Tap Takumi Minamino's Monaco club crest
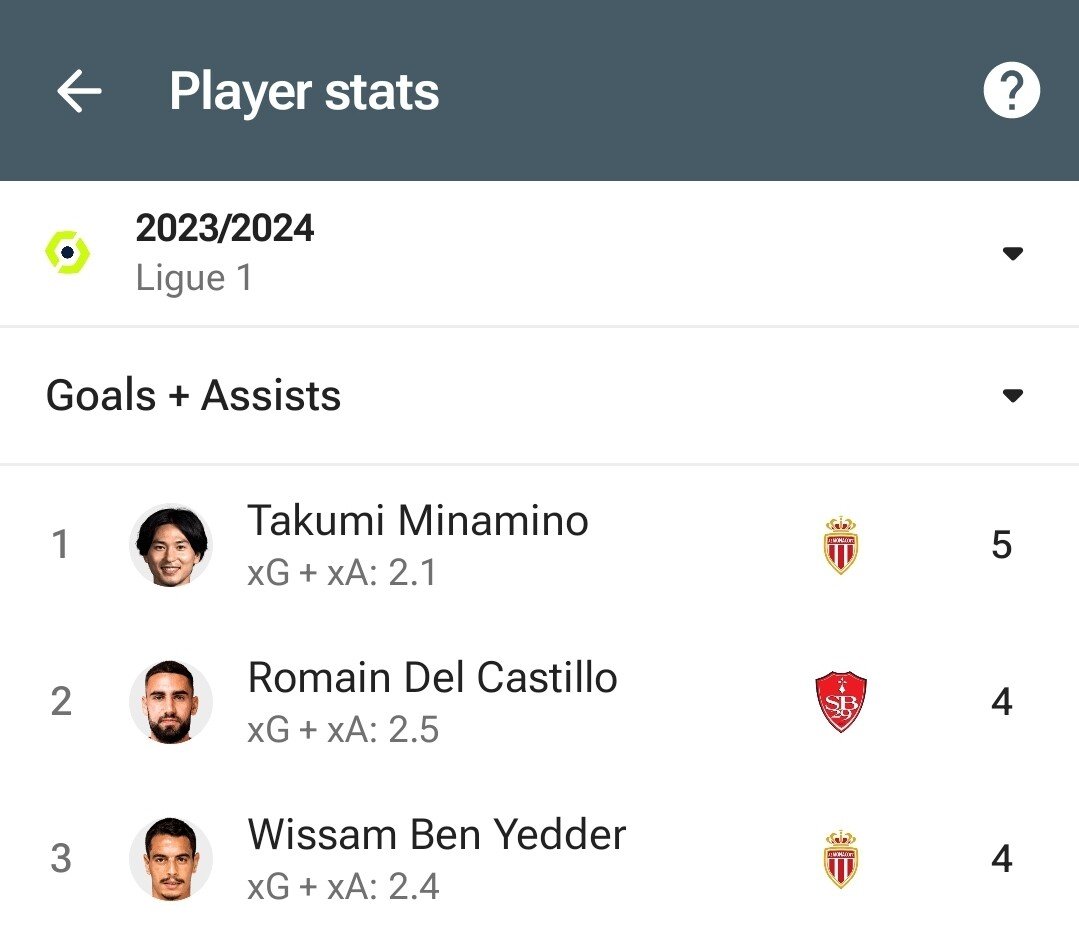The image size is (1079, 926). coord(841,545)
